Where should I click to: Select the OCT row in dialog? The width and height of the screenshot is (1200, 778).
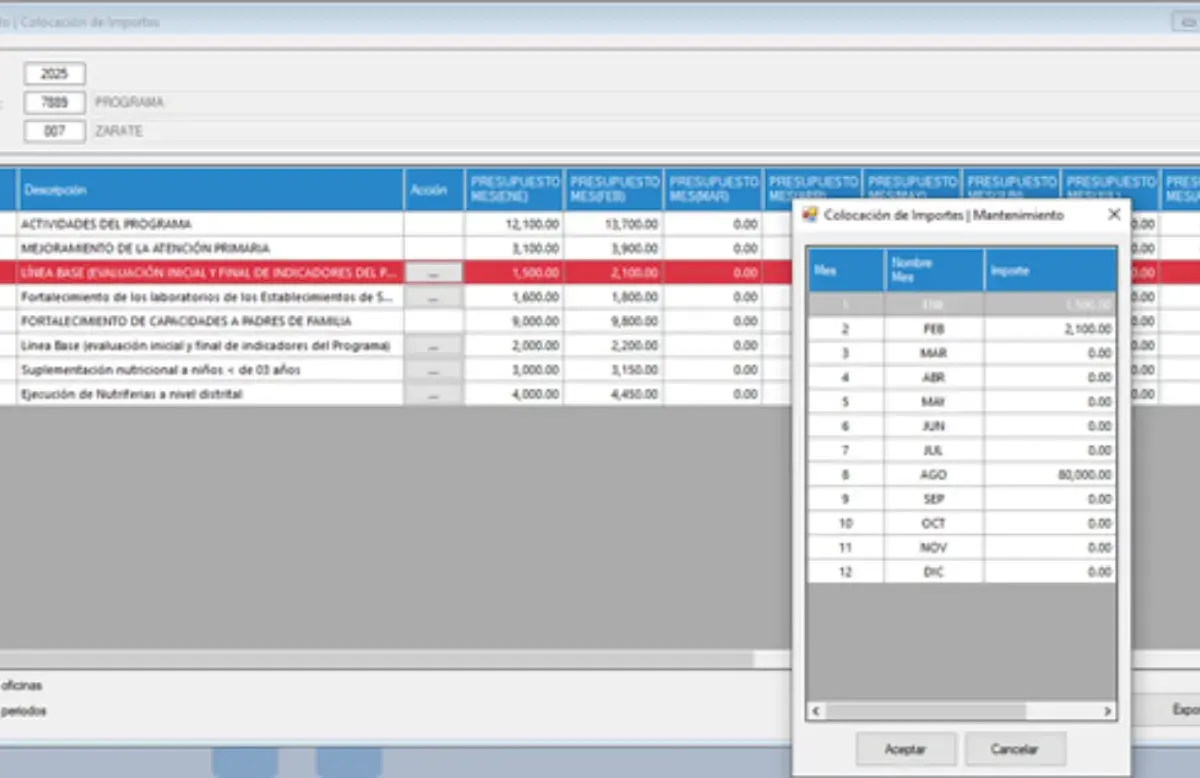coord(962,523)
